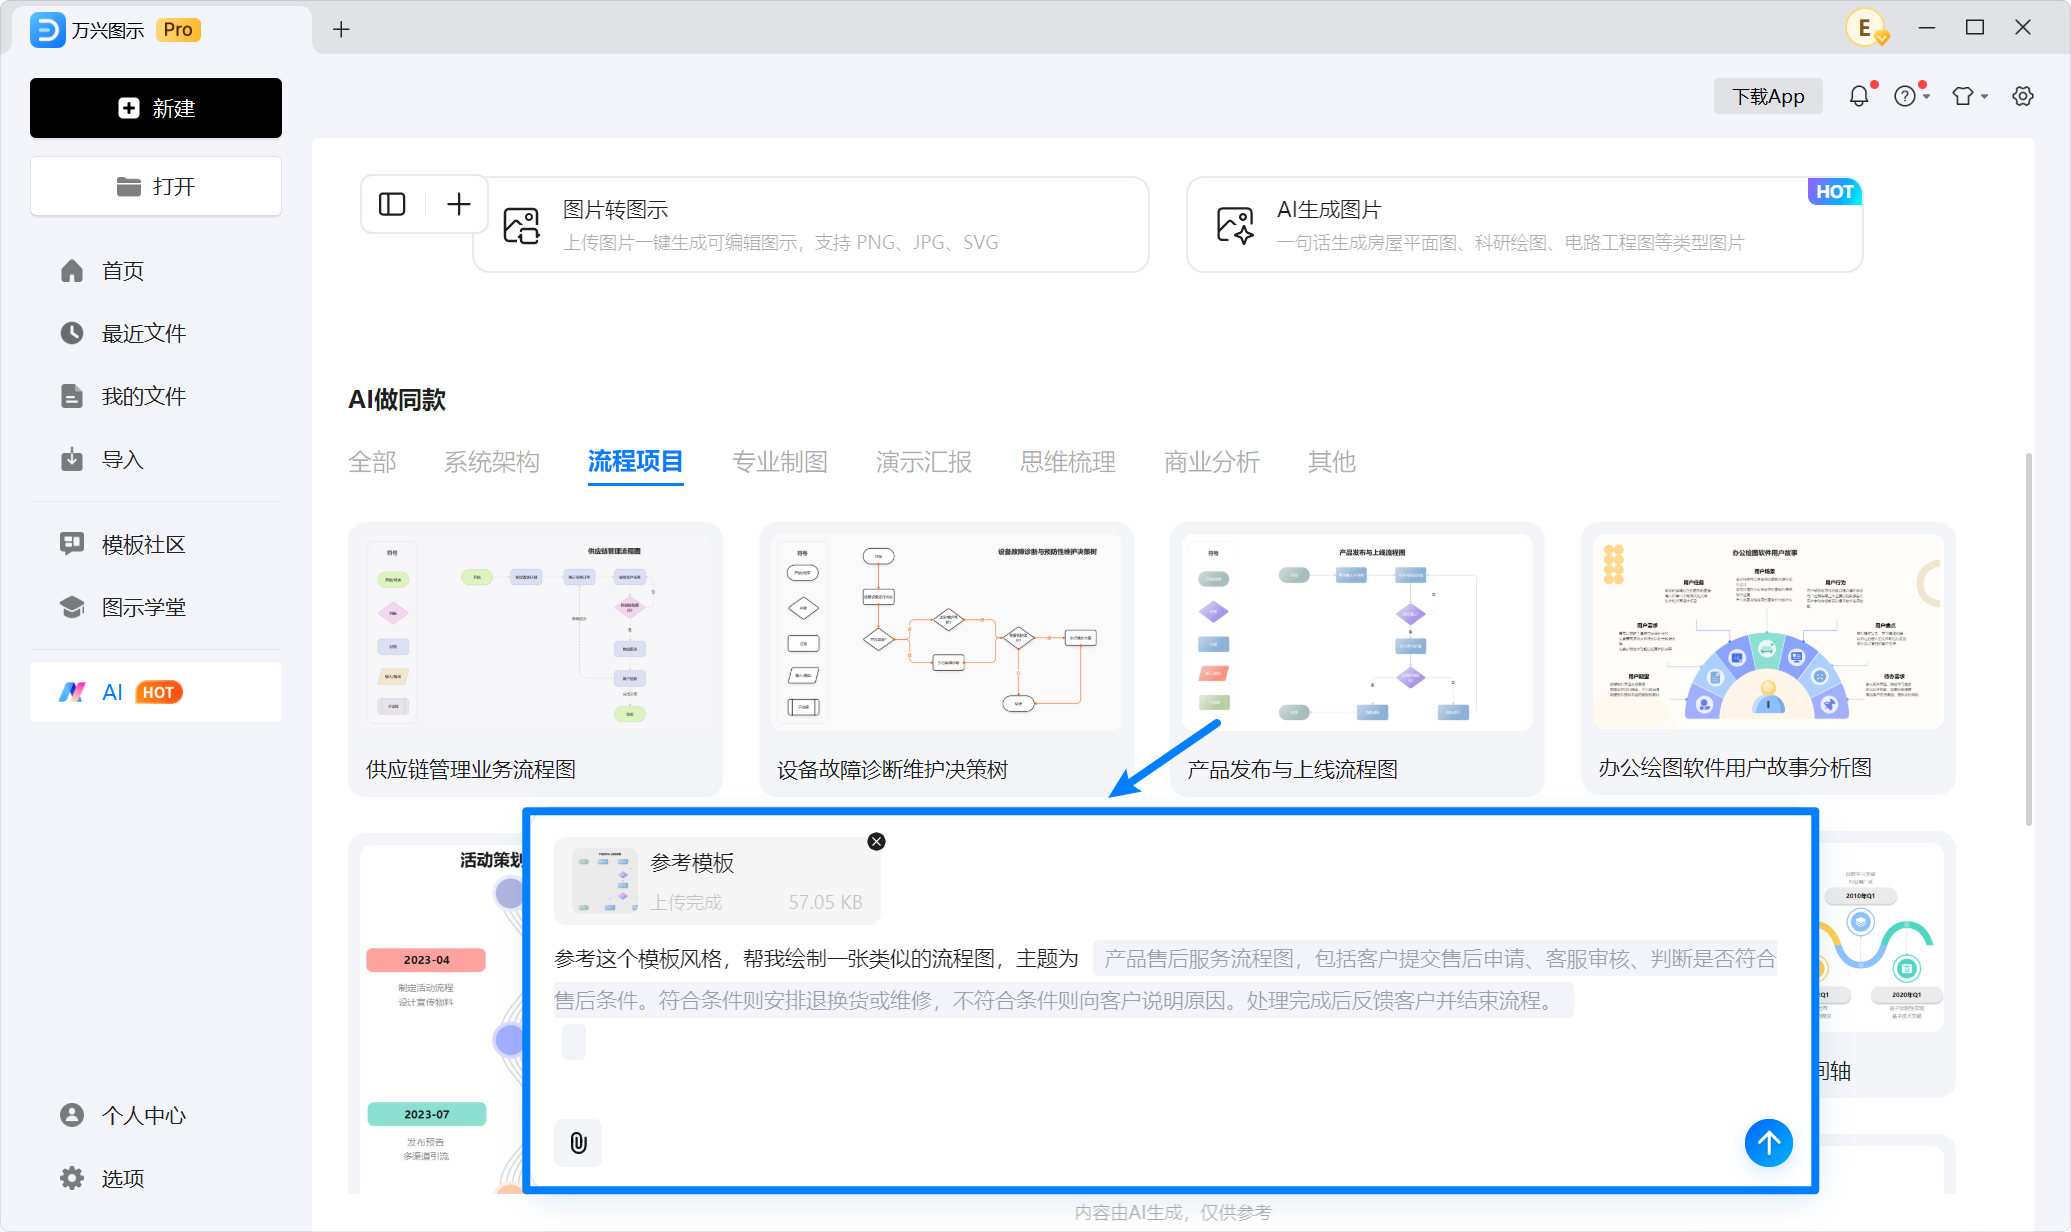Click the 参考模板 attachment thumbnail
The width and height of the screenshot is (2071, 1232).
click(x=606, y=881)
